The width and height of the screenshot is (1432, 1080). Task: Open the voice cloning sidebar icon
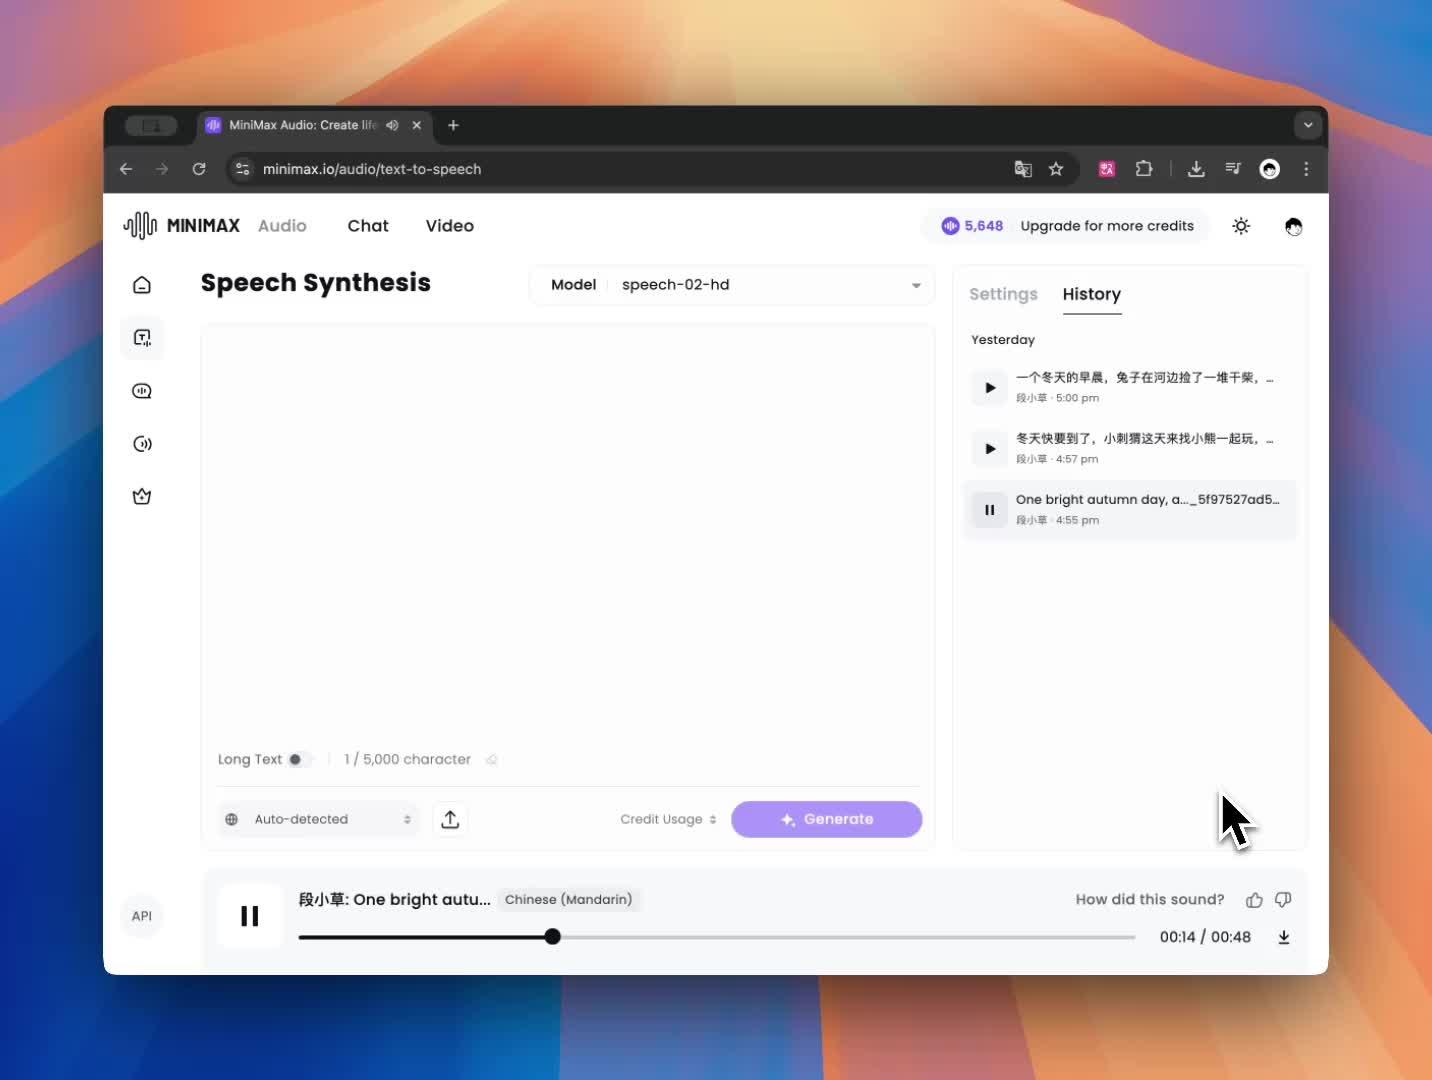(142, 444)
